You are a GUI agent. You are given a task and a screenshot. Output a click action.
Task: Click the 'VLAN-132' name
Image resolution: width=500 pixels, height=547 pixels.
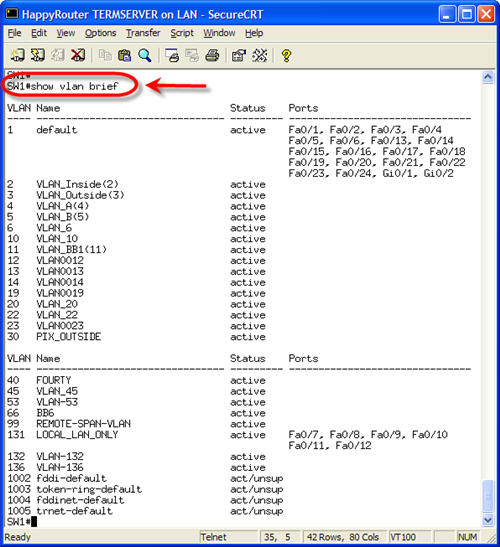(60, 456)
